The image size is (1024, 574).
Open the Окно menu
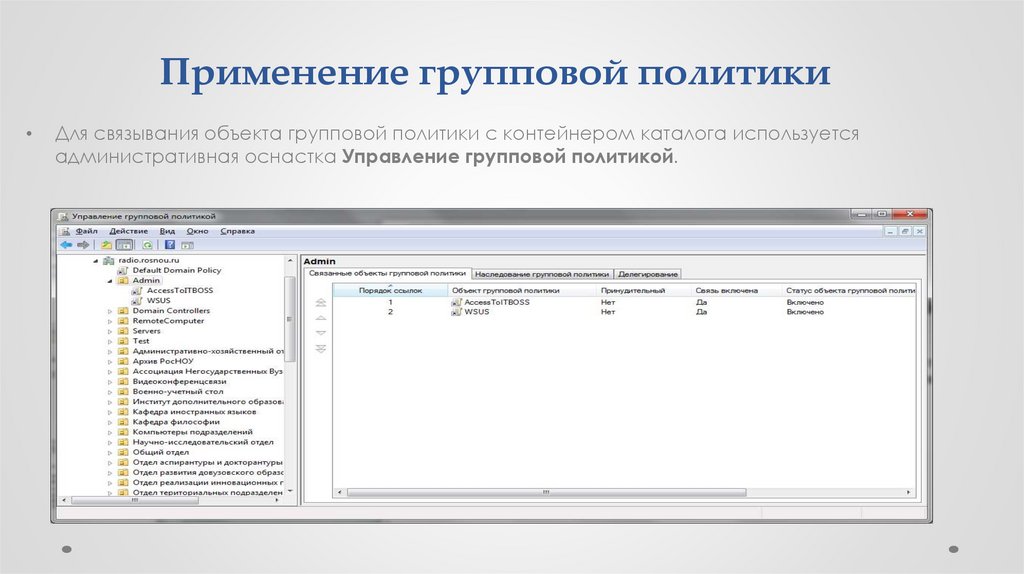click(x=197, y=231)
